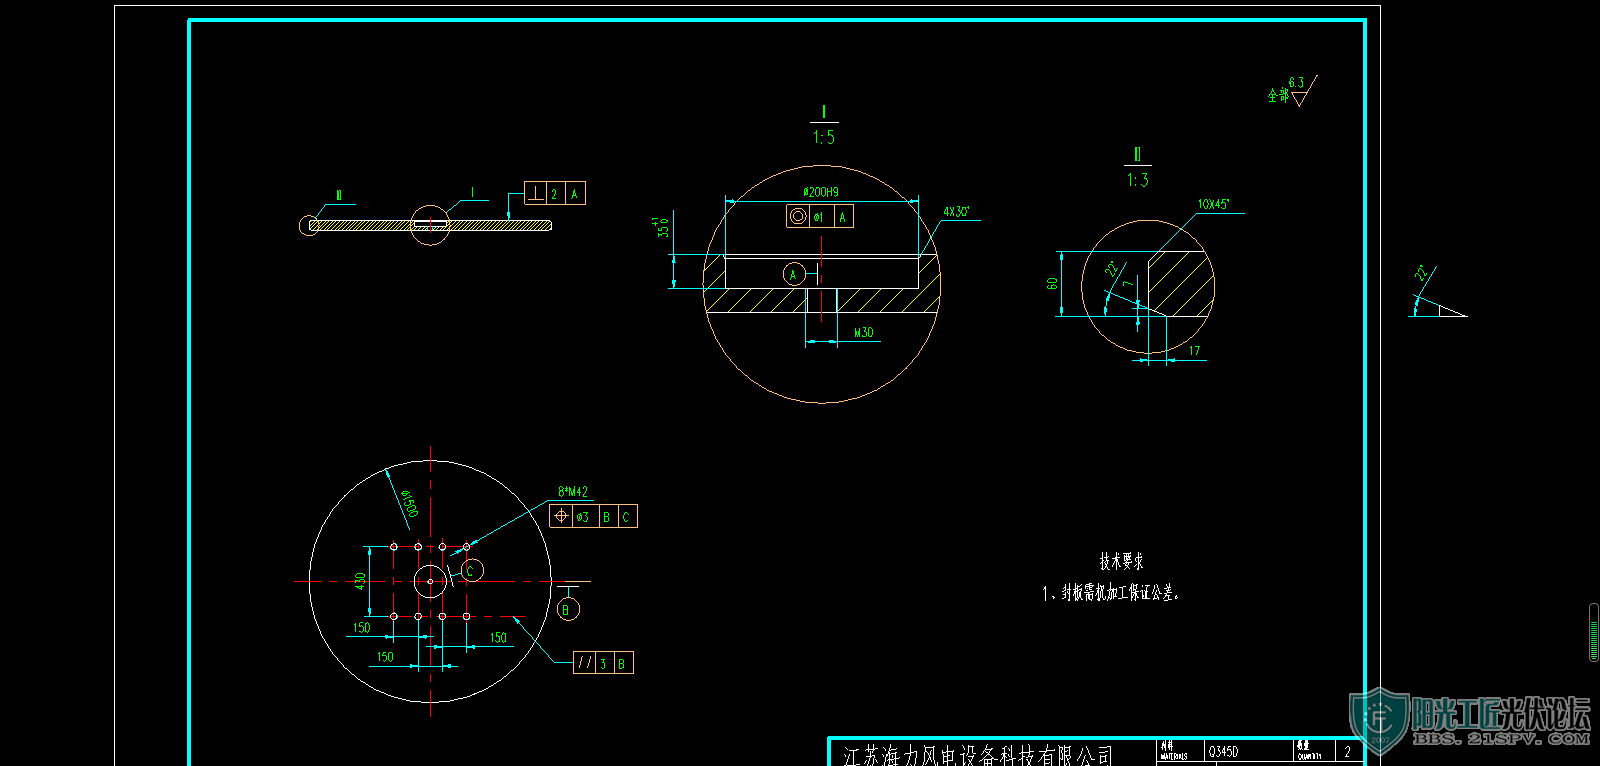Screen dimensions: 1600x766
Task: Select datum C circle marker
Action: (x=473, y=570)
